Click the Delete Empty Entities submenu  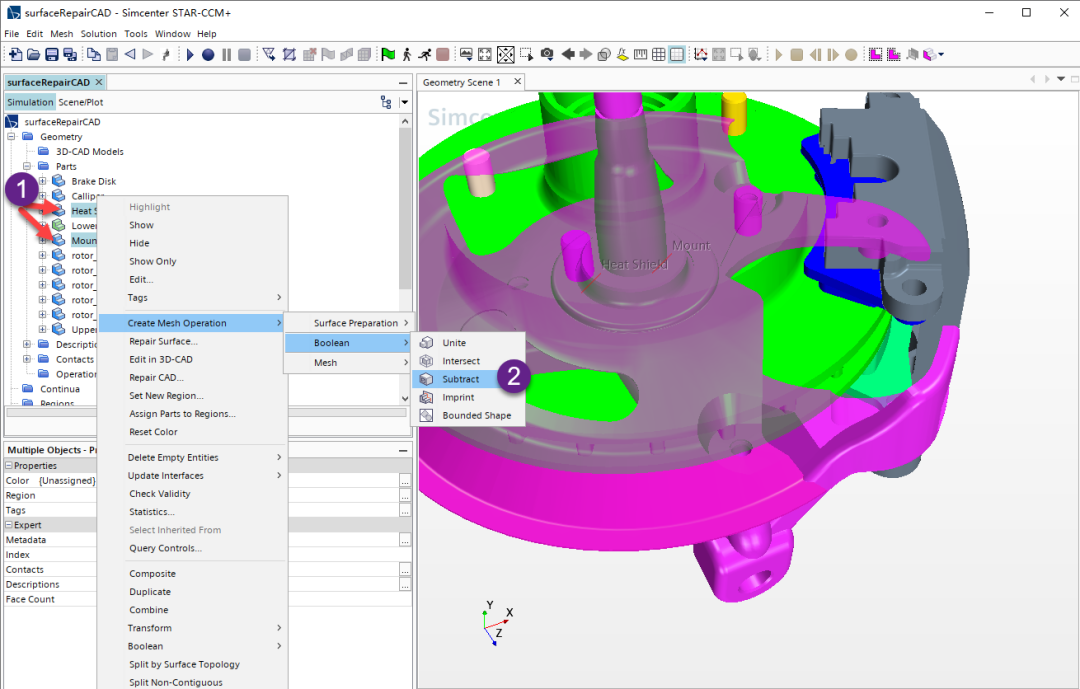pyautogui.click(x=192, y=457)
